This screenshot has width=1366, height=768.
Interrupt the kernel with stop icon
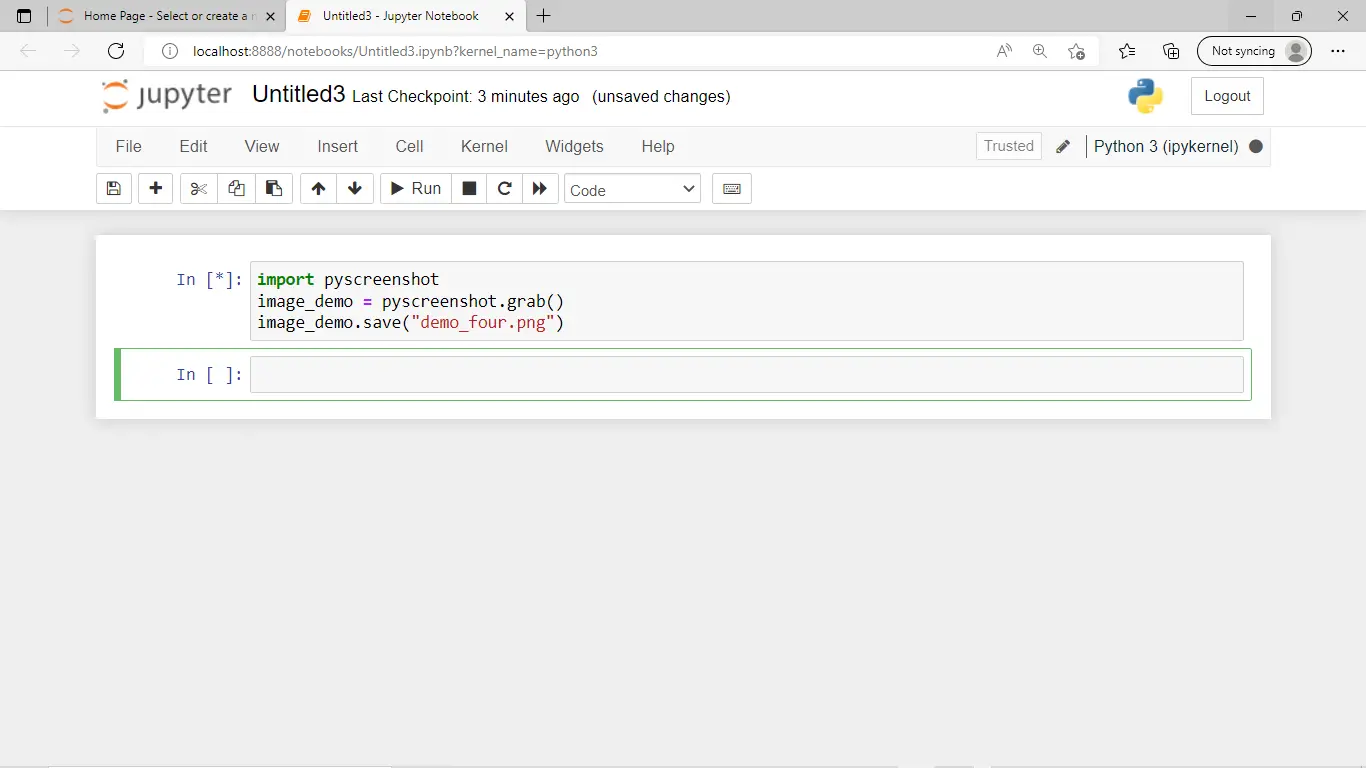[468, 188]
